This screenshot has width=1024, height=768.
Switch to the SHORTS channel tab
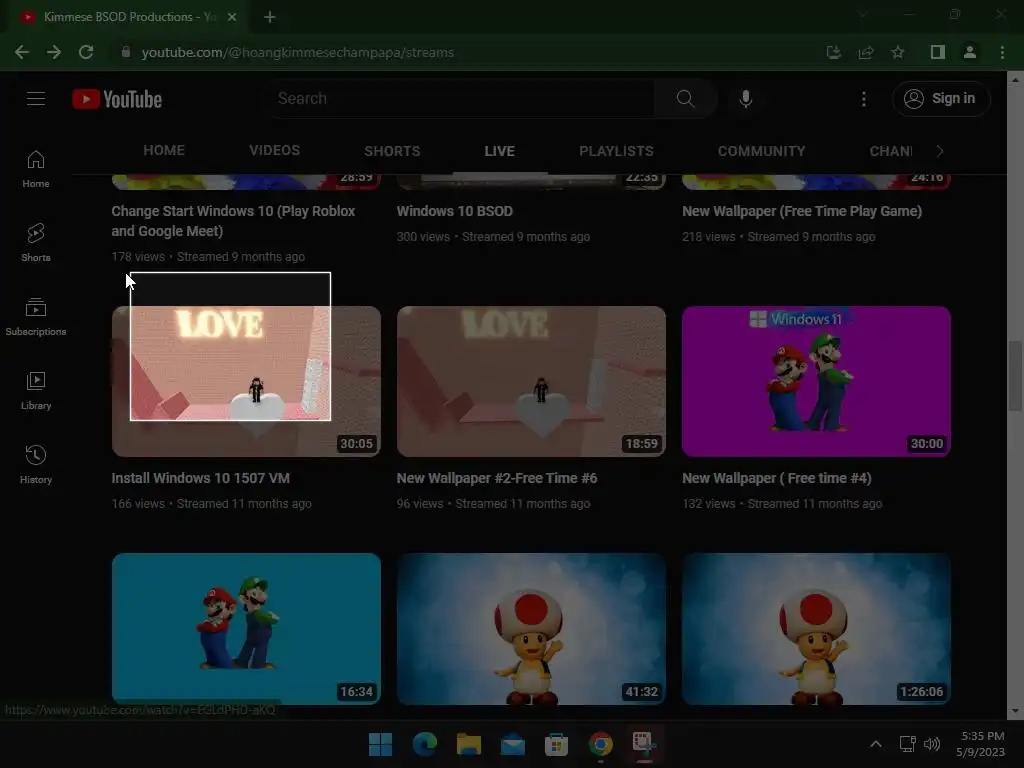coord(392,151)
